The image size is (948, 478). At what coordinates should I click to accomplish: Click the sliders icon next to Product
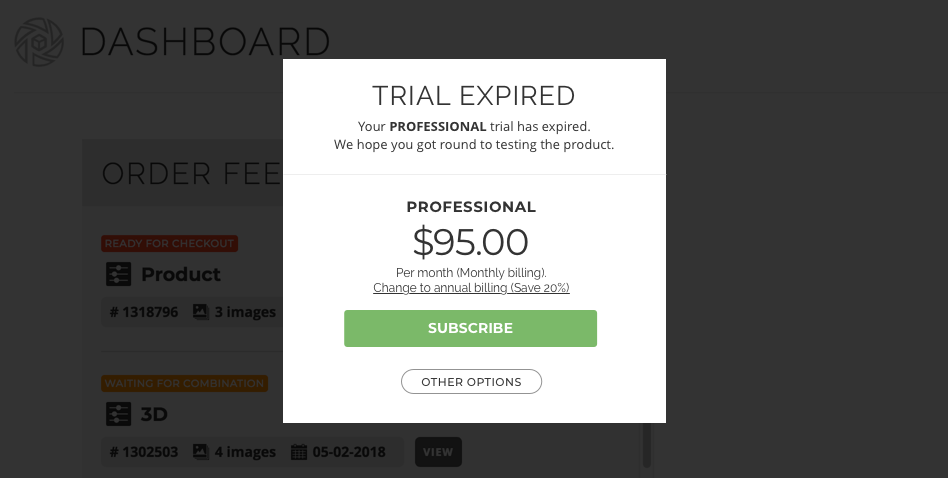(118, 274)
